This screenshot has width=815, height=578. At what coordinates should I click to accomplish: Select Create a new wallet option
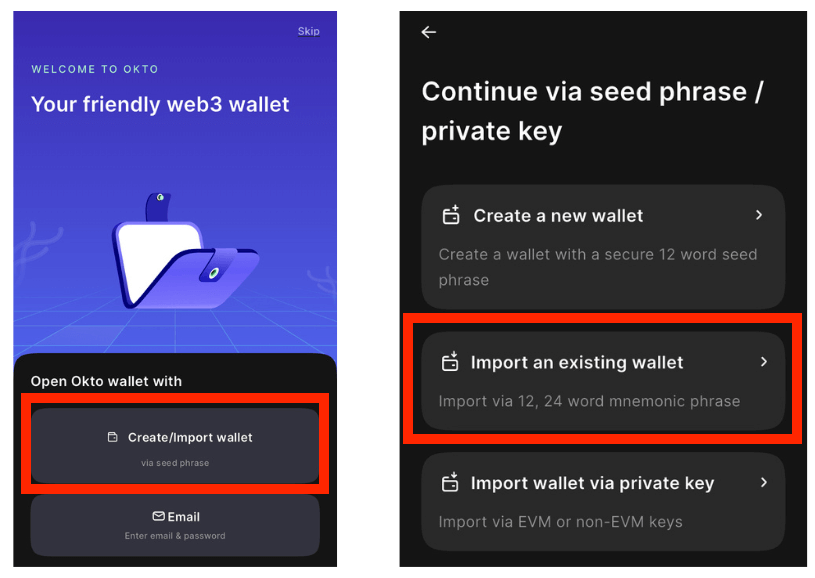[x=603, y=247]
